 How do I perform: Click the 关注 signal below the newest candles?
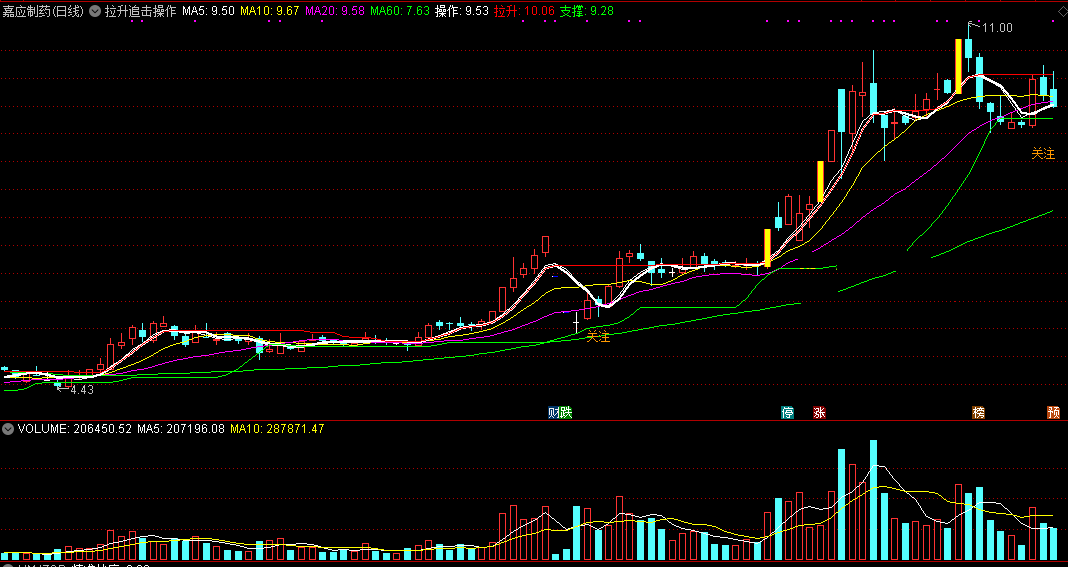(1043, 154)
